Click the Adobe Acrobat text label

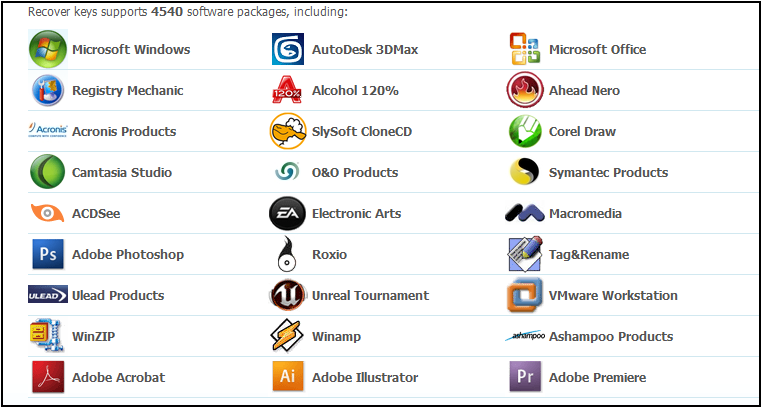(x=118, y=377)
